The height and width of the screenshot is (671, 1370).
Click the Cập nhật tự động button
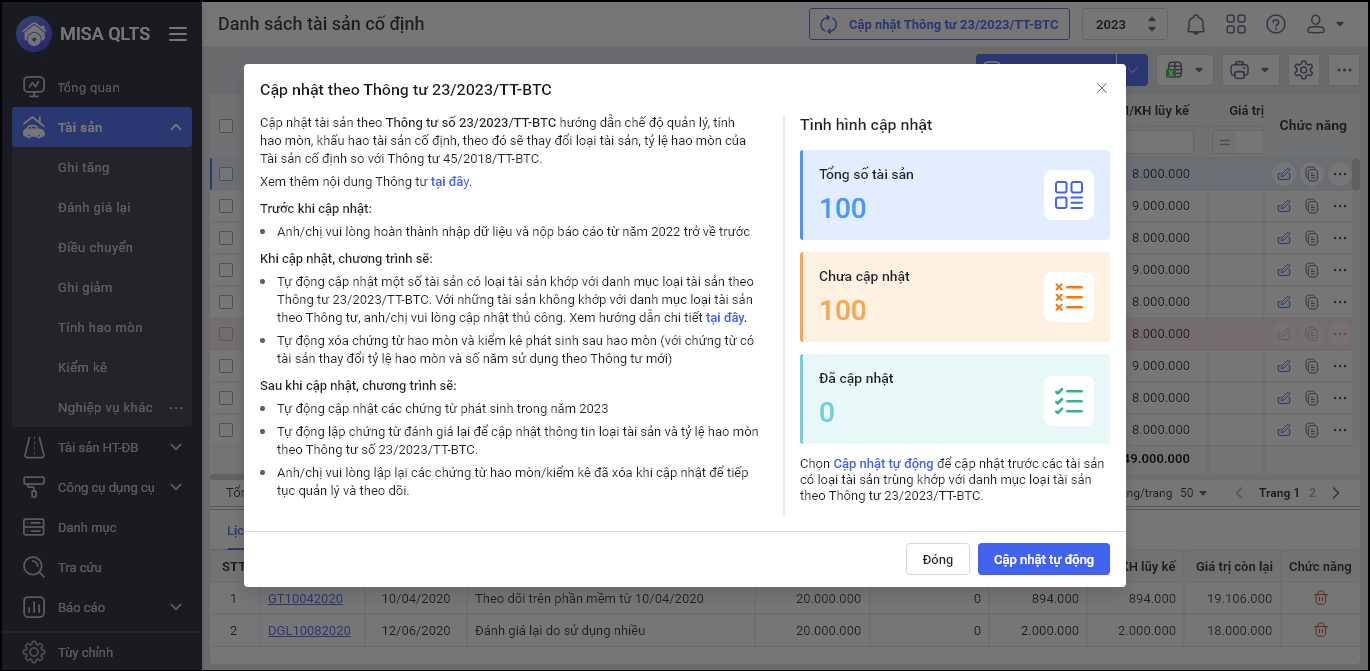(x=1043, y=559)
